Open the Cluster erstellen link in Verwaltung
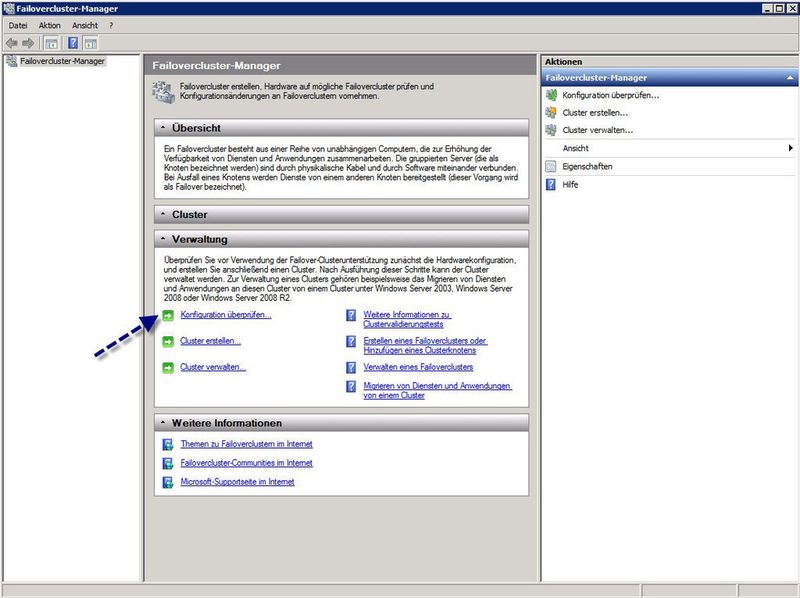 click(210, 341)
